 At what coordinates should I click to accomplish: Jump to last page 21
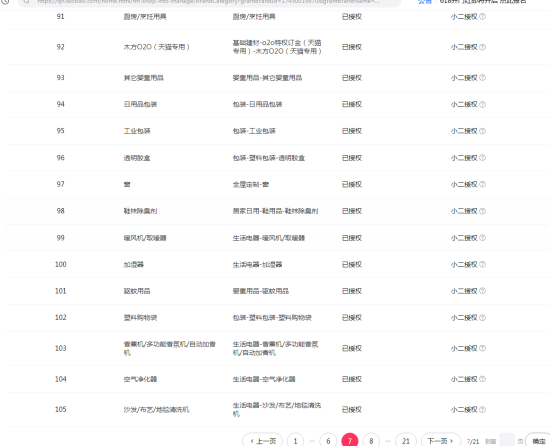click(x=406, y=441)
